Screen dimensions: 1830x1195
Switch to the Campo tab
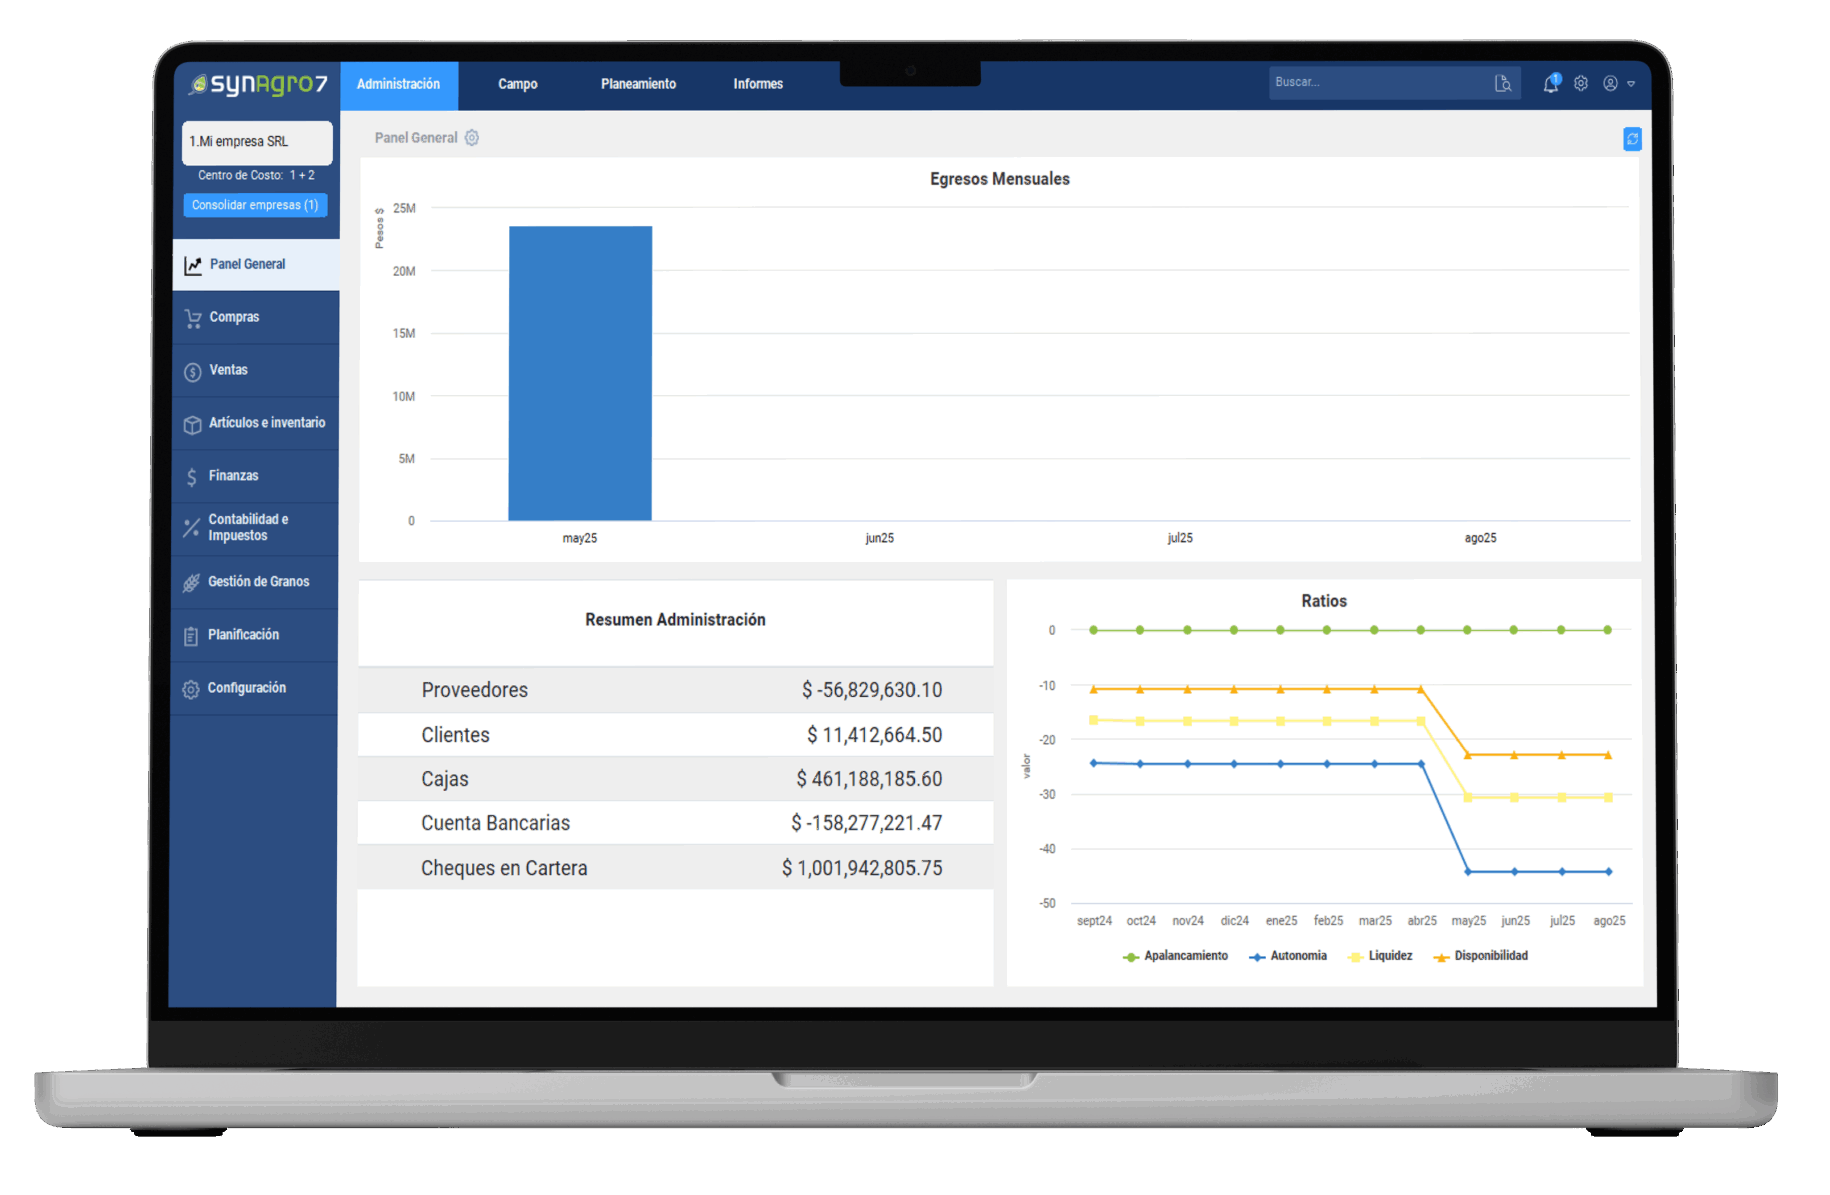(518, 84)
